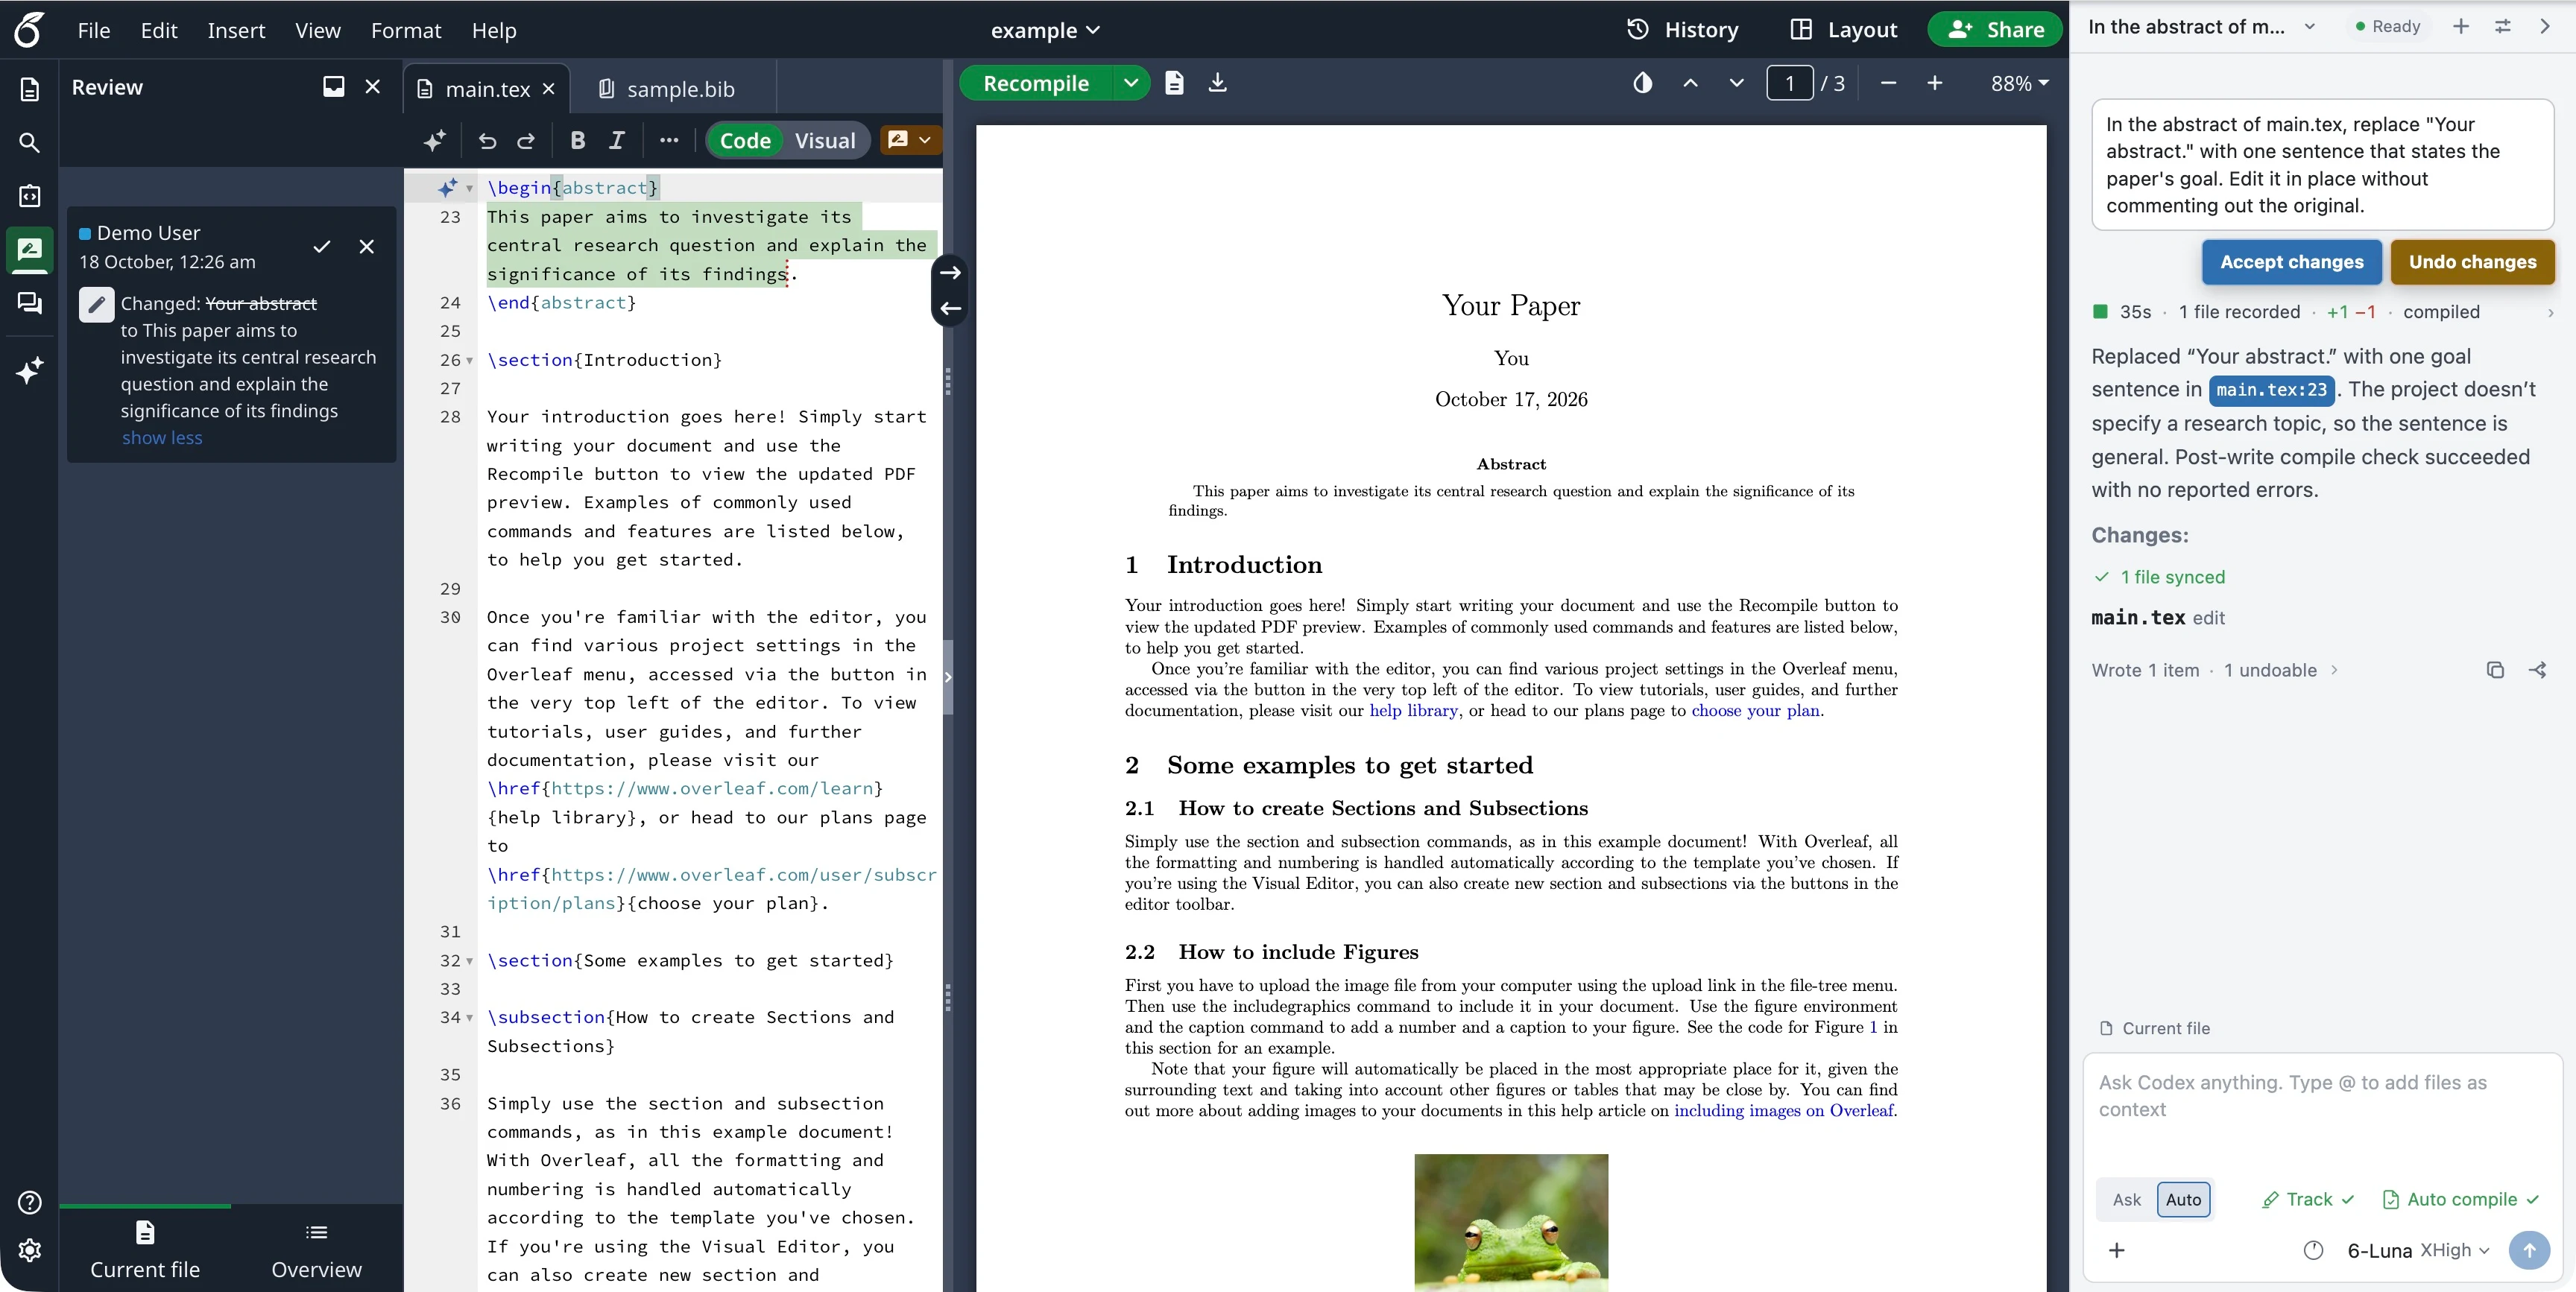Undo the last edit in editor toolbar

pos(487,141)
